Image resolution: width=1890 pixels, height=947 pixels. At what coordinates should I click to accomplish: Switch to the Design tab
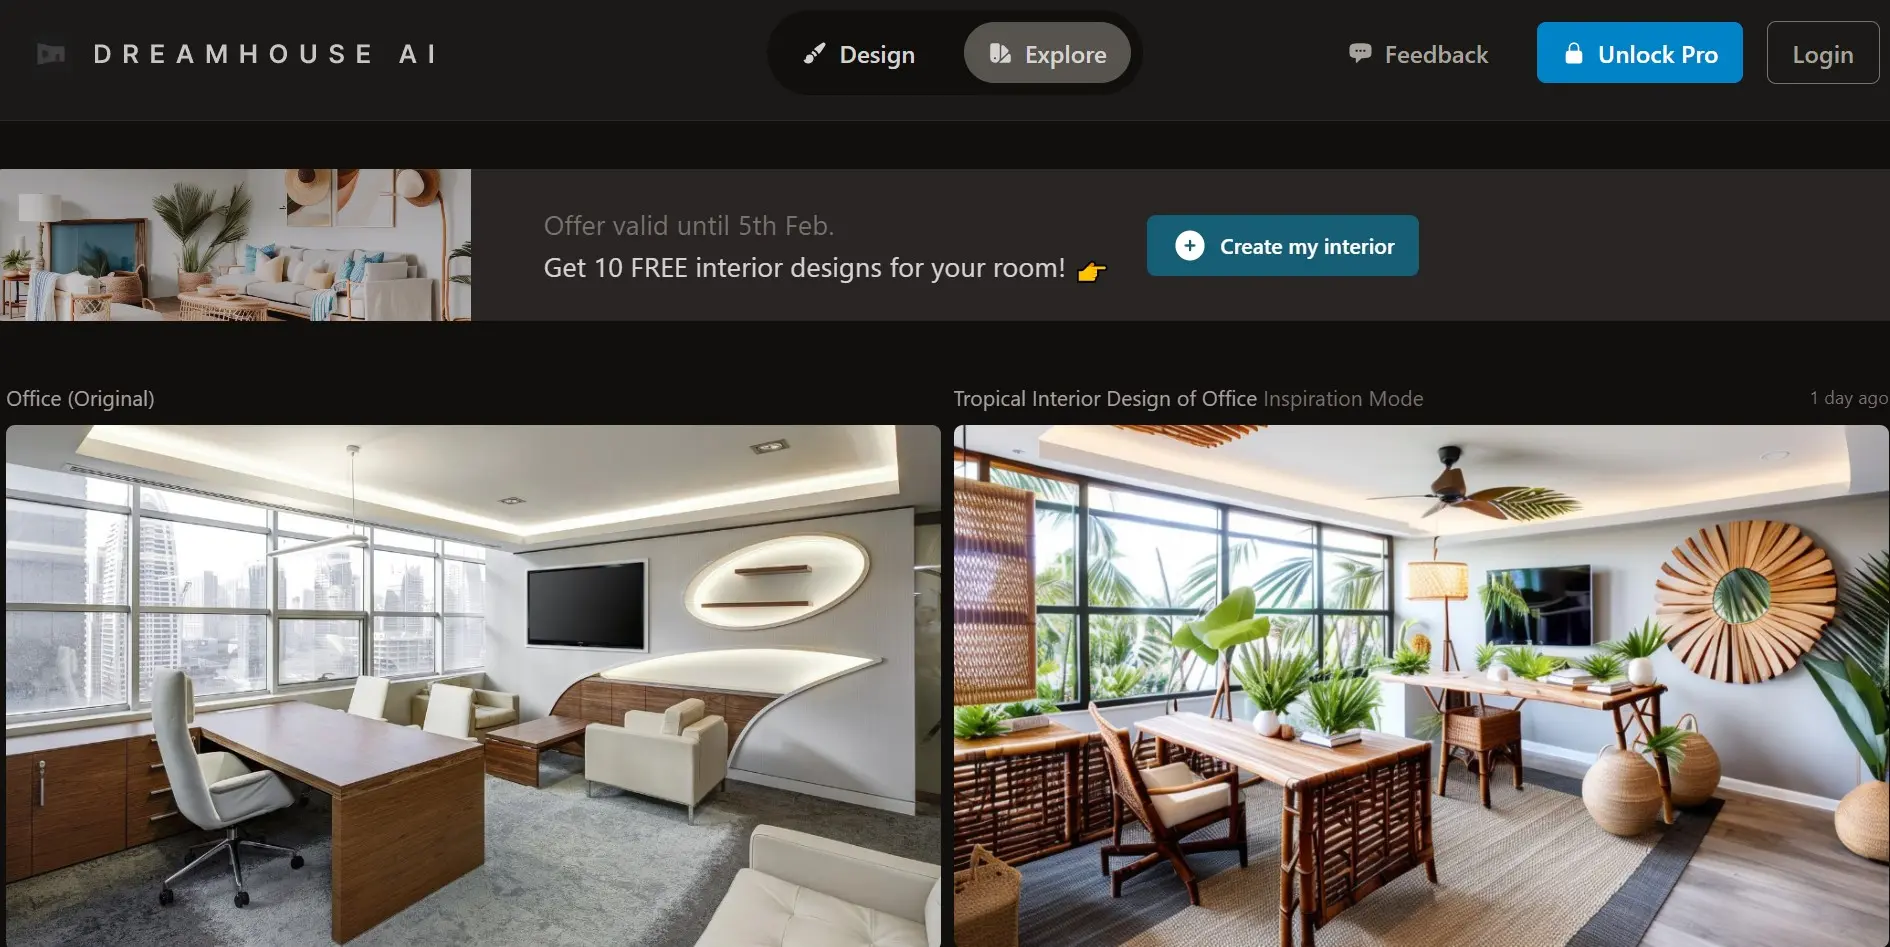click(860, 54)
